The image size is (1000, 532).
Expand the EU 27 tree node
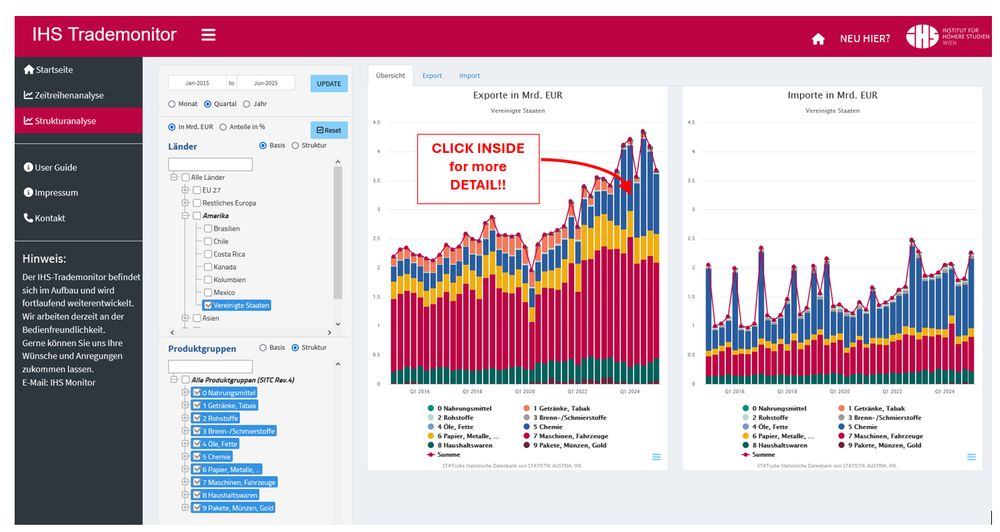185,190
